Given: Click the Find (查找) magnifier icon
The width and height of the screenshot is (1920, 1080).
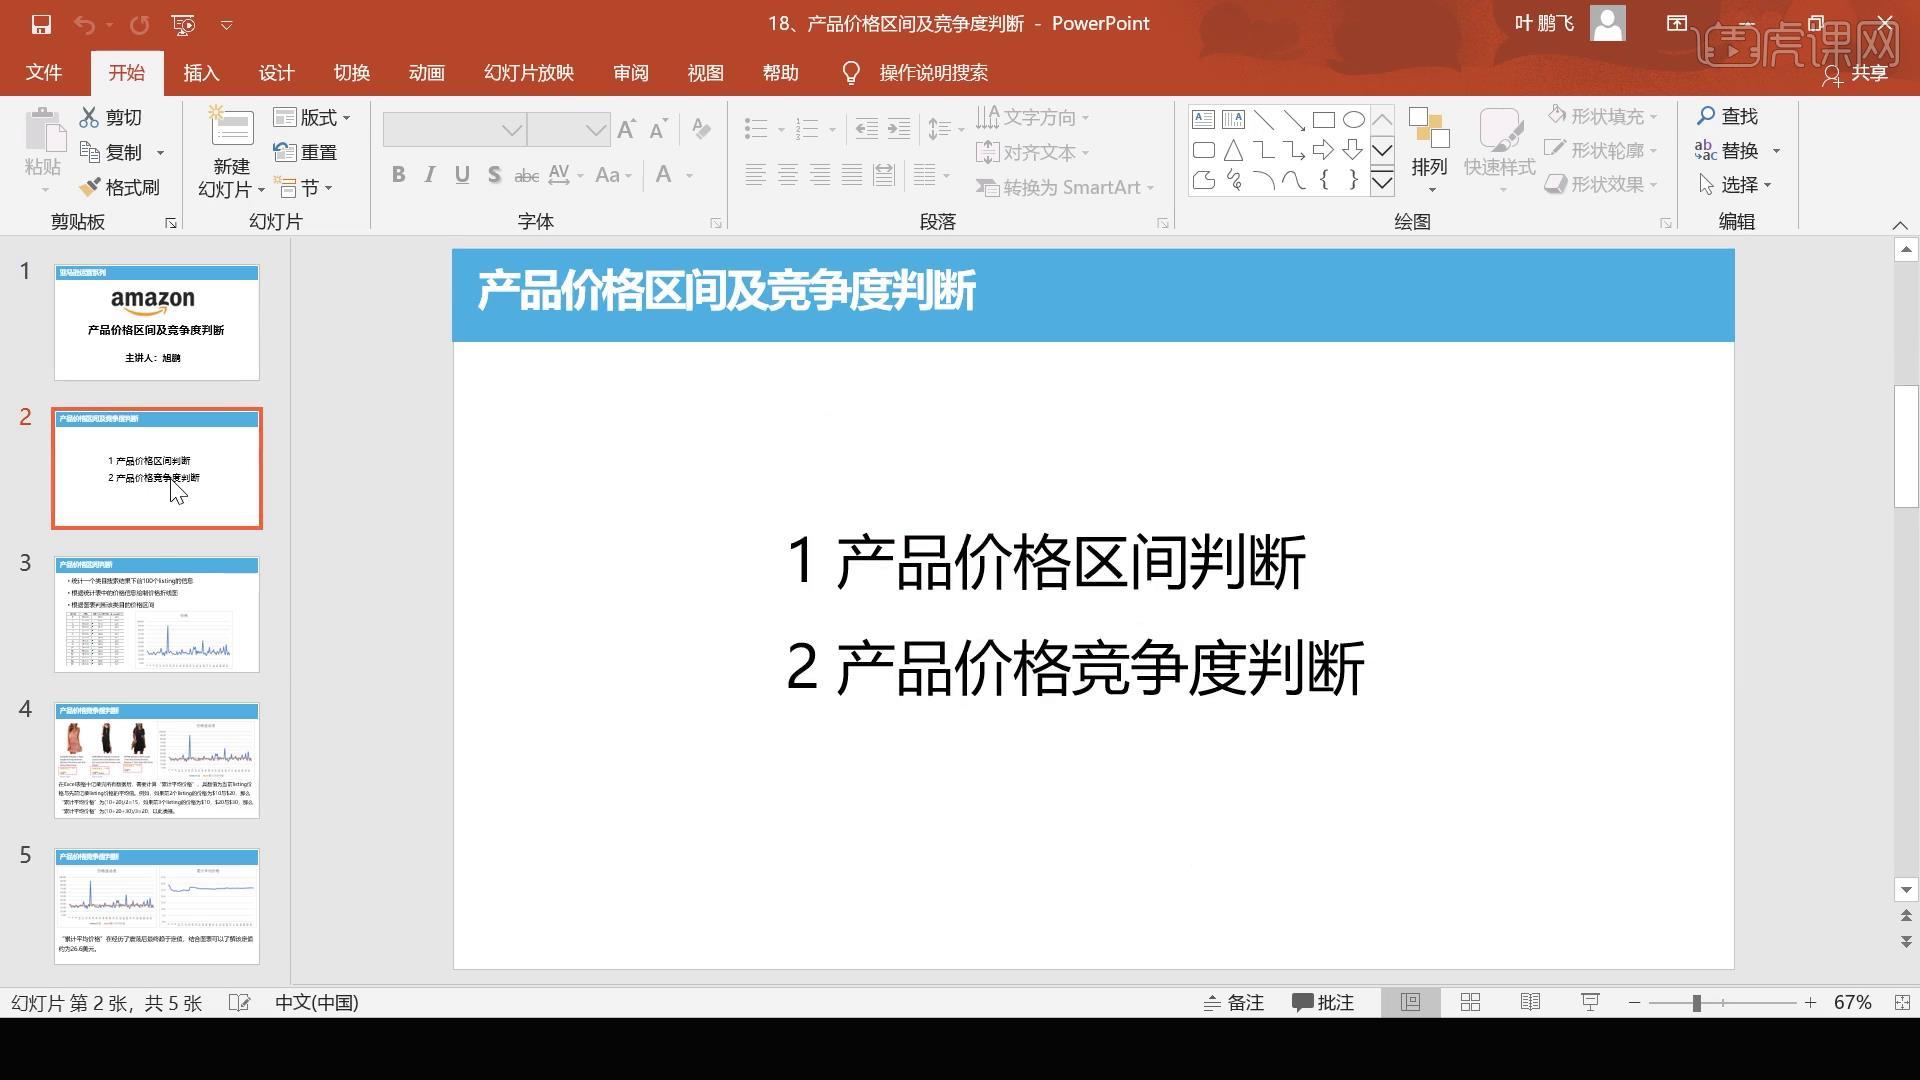Looking at the screenshot, I should pos(1706,116).
